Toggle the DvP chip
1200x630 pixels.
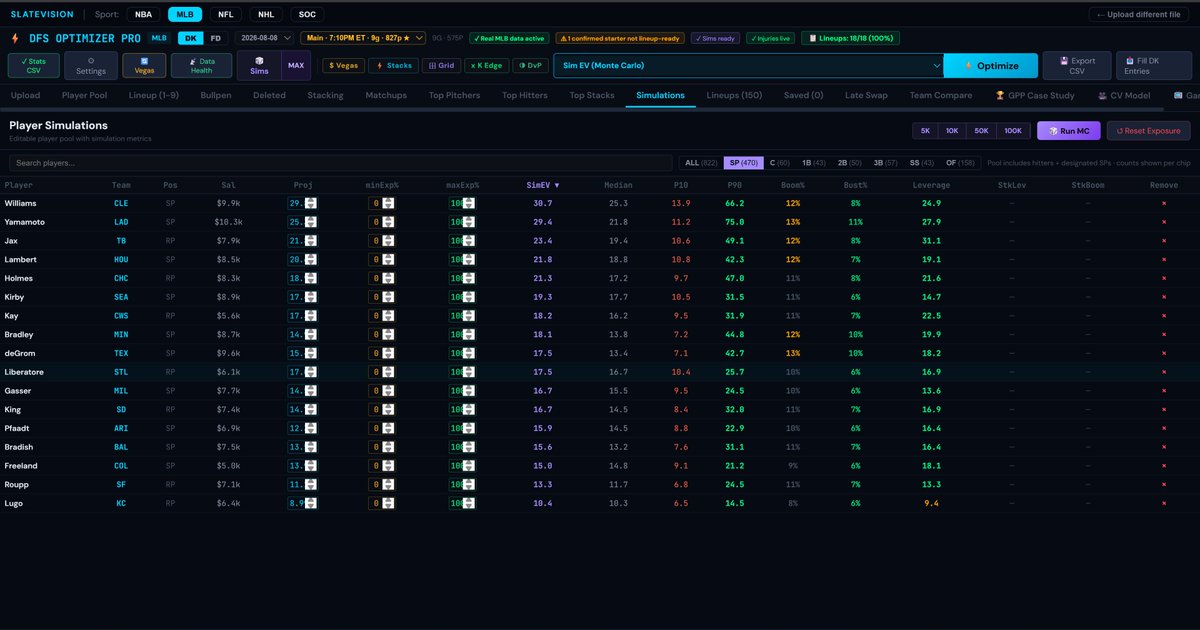click(x=531, y=65)
